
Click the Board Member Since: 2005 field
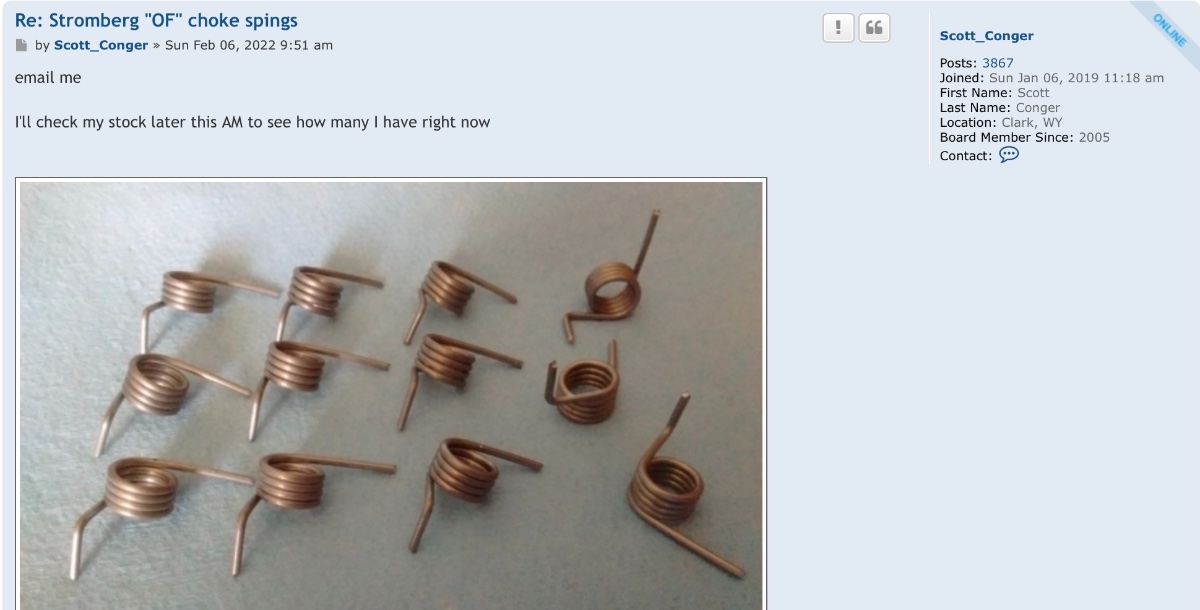click(x=1025, y=138)
